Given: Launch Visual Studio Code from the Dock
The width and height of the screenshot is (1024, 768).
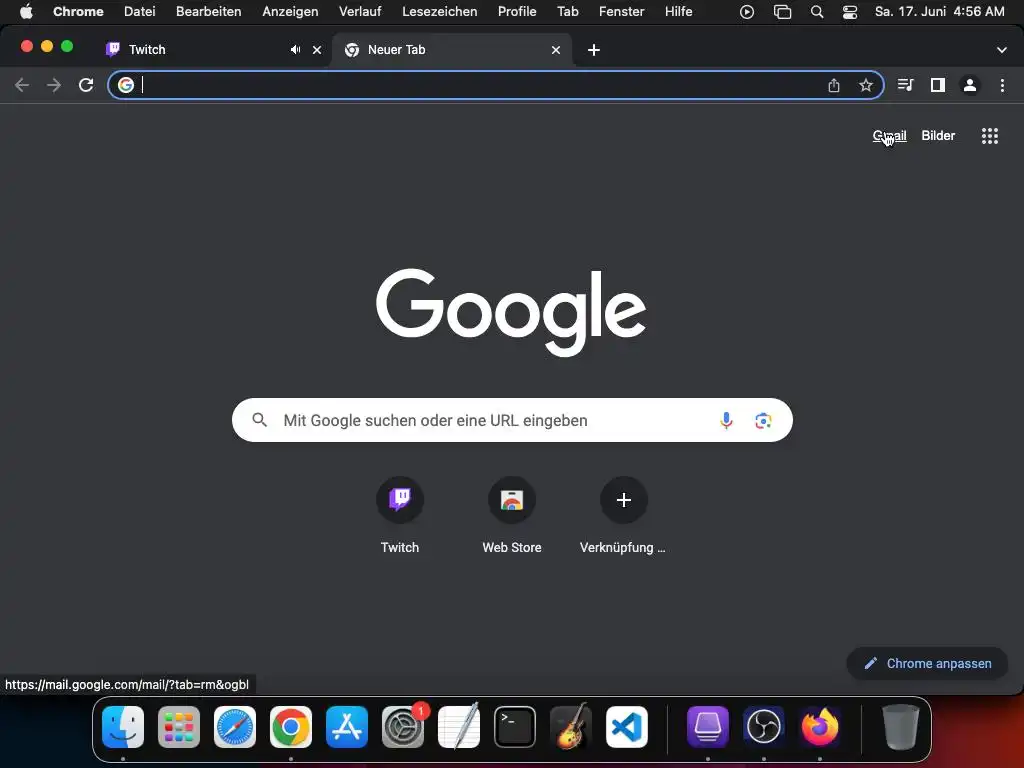Looking at the screenshot, I should 627,727.
